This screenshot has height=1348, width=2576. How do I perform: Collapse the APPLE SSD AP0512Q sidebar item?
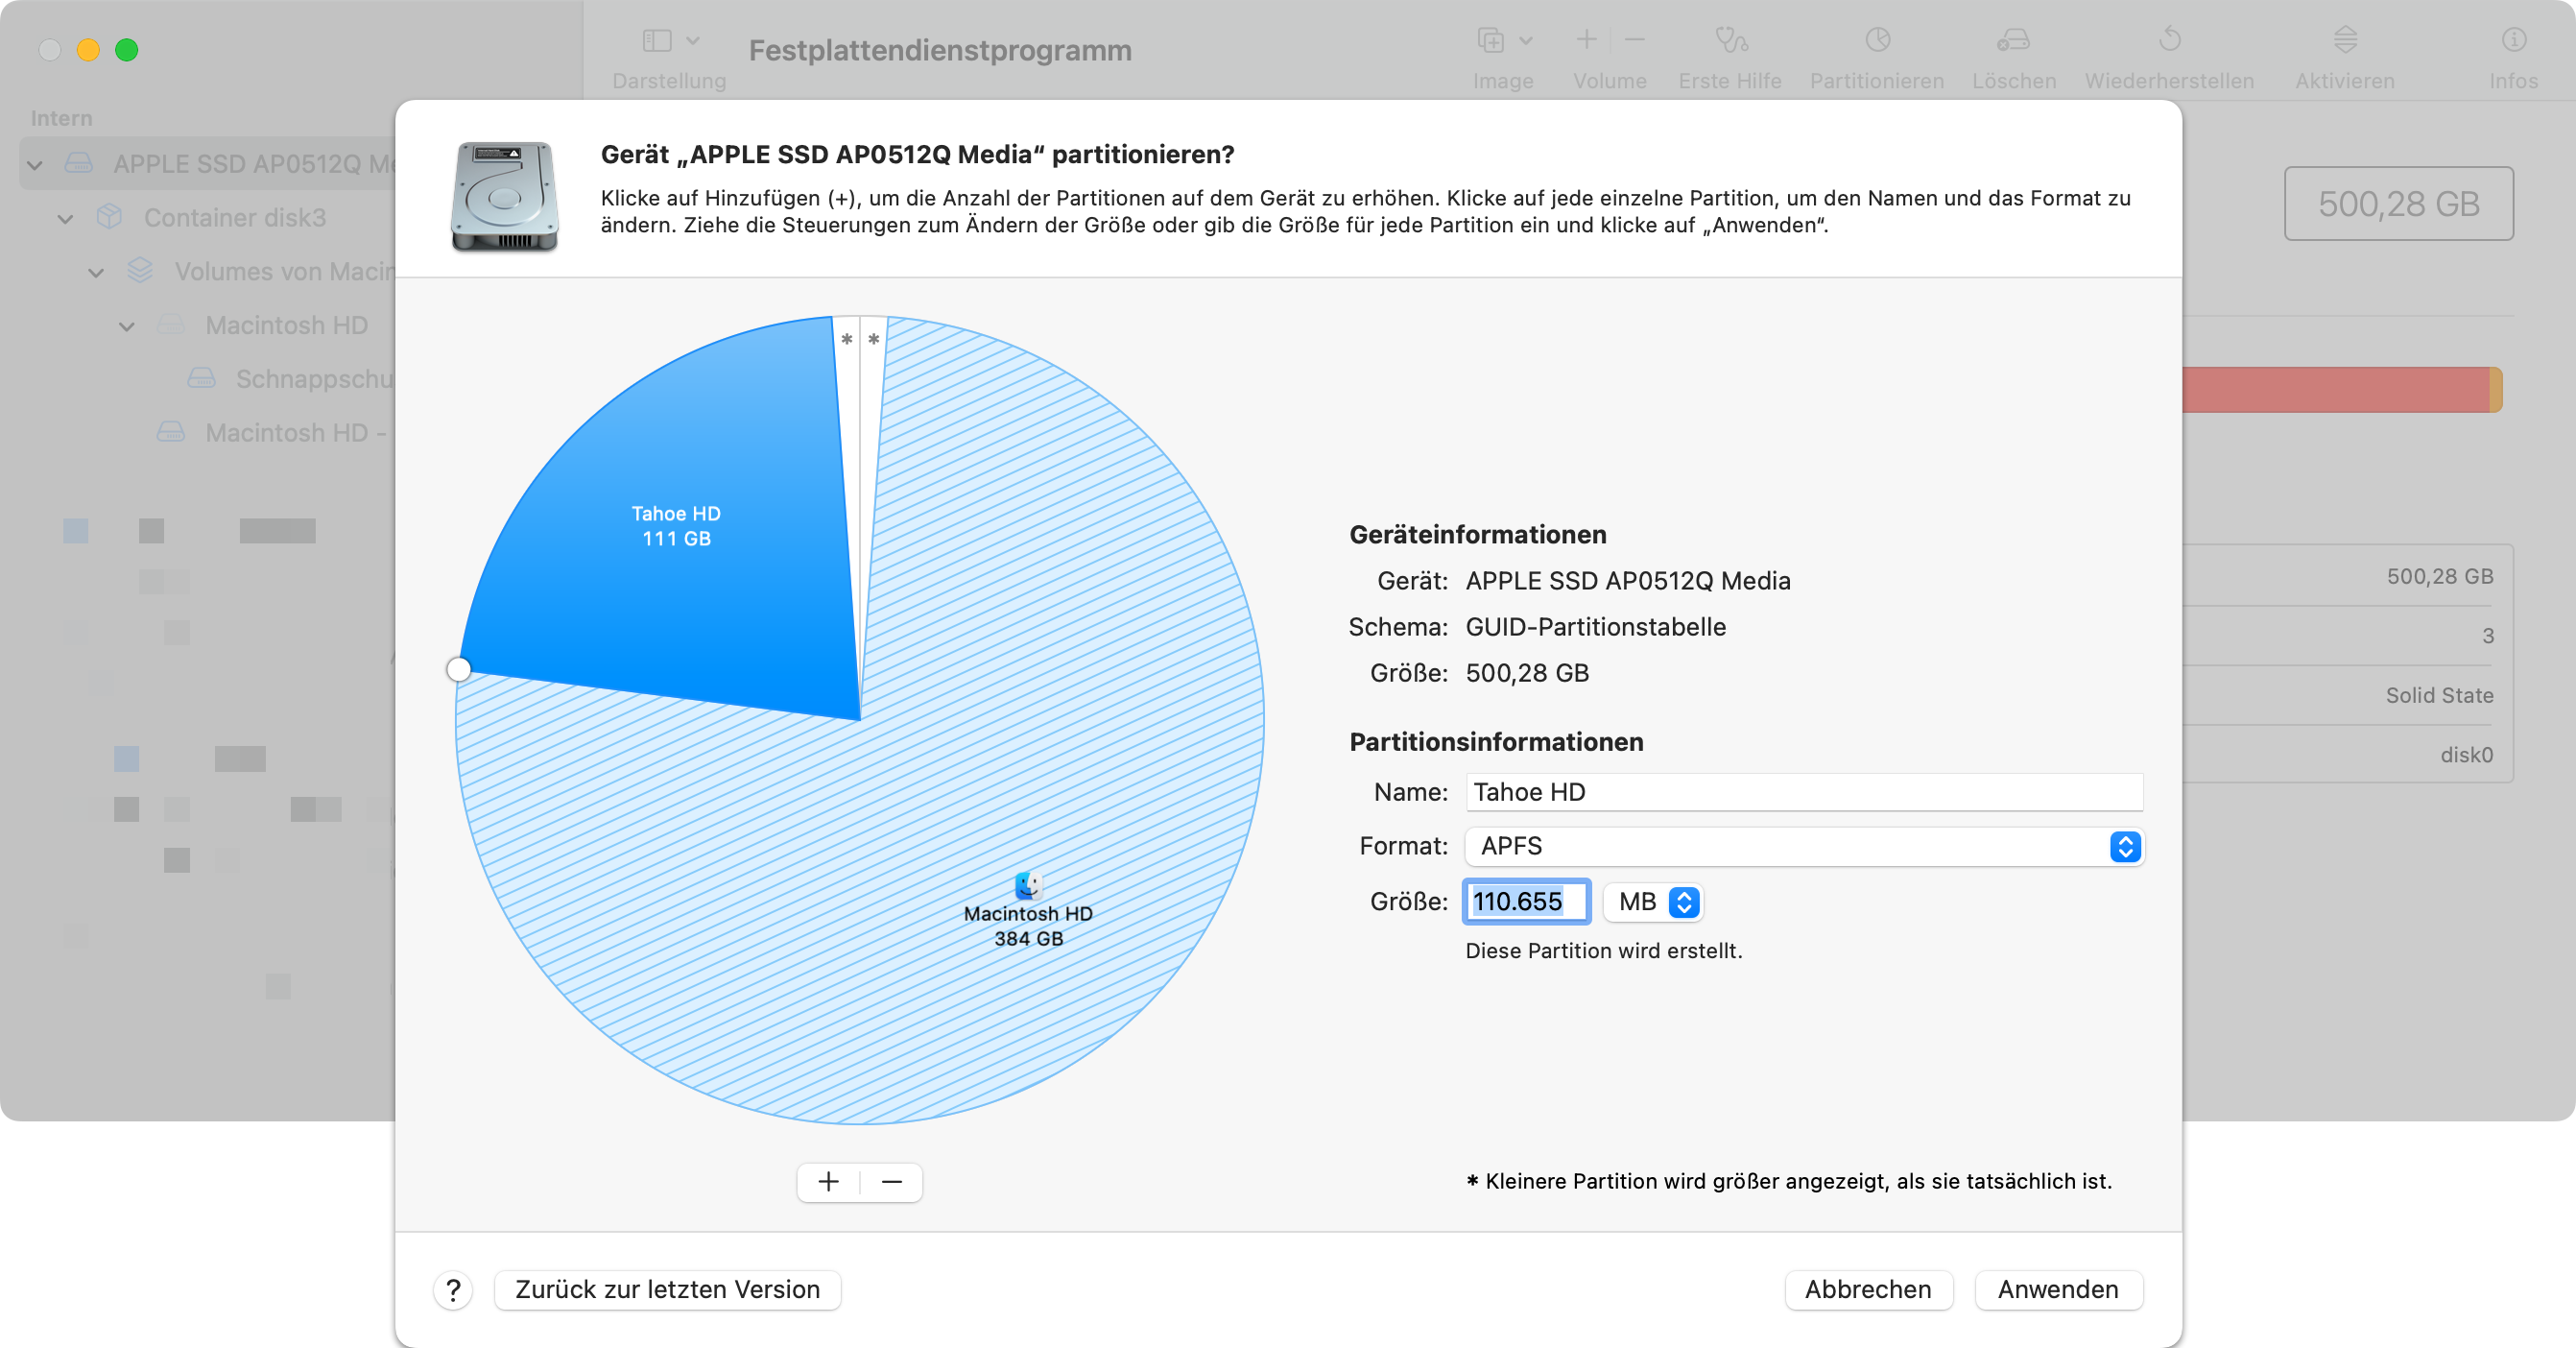[x=35, y=165]
